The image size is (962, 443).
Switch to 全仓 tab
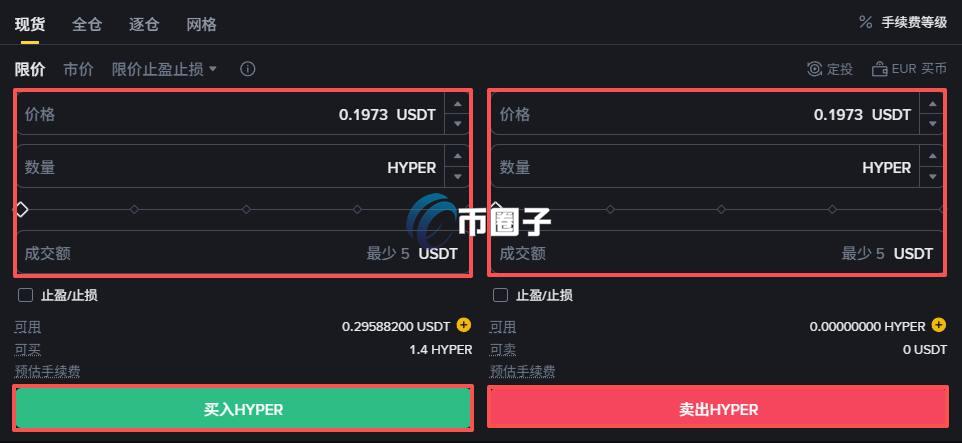[x=87, y=25]
